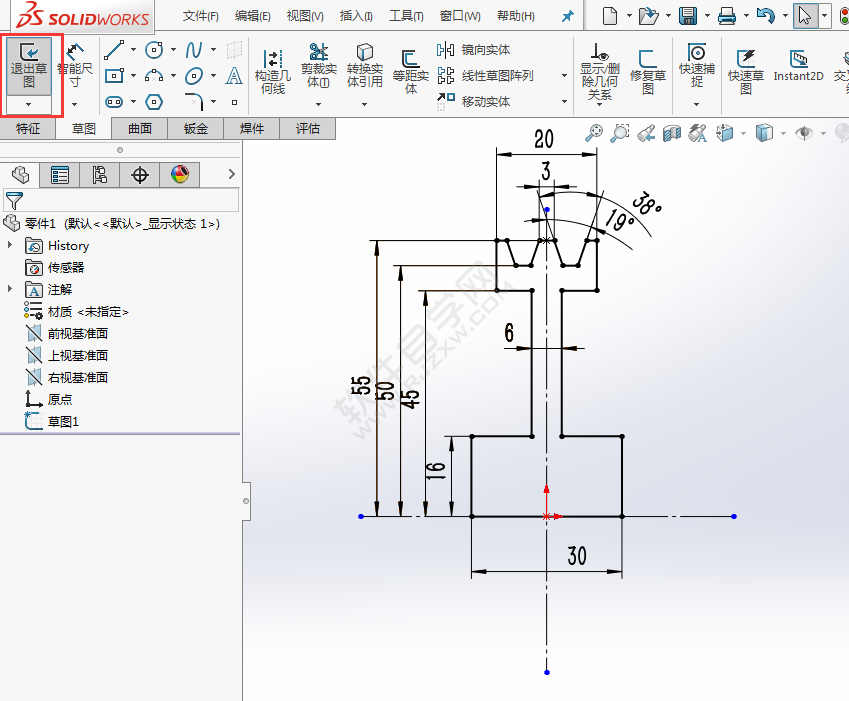Open the Rectangle tool dropdown arrow
Screen dimensions: 849x701
[x=133, y=76]
